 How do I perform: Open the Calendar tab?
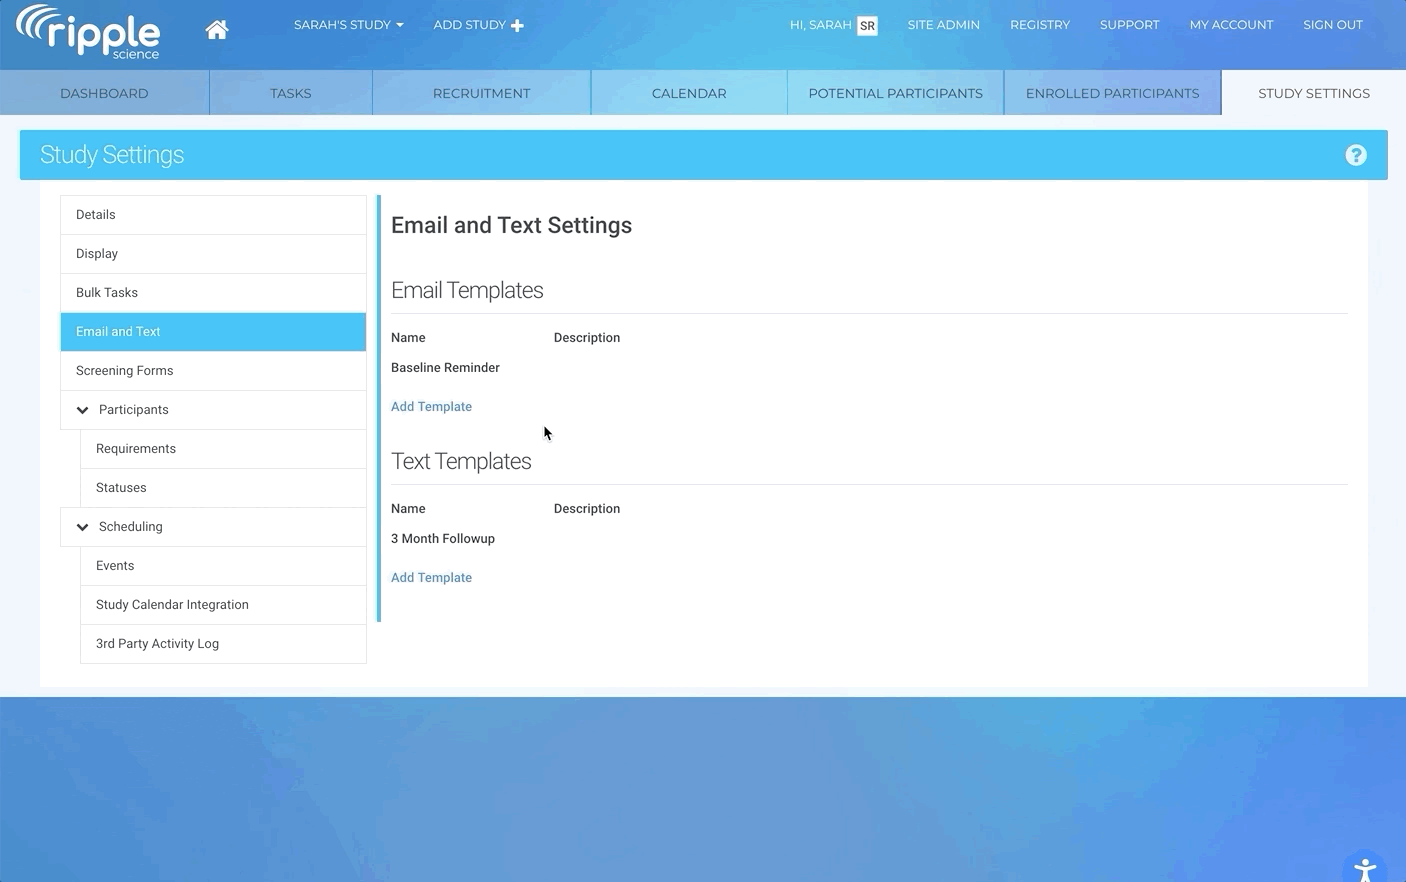pos(689,93)
